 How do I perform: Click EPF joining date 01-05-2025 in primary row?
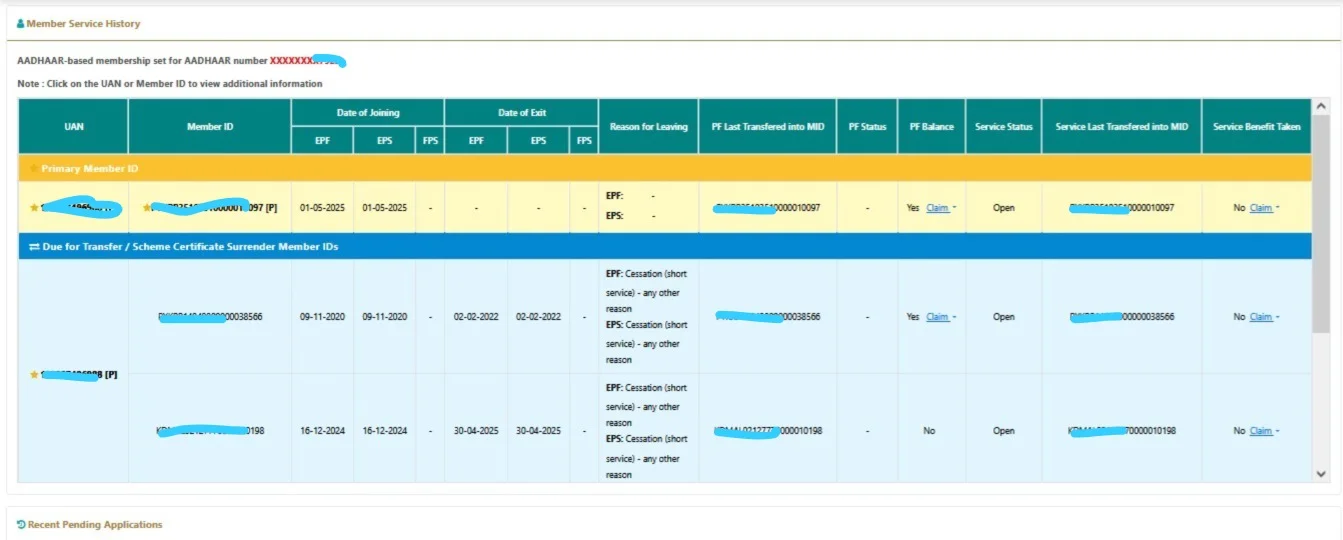(322, 208)
